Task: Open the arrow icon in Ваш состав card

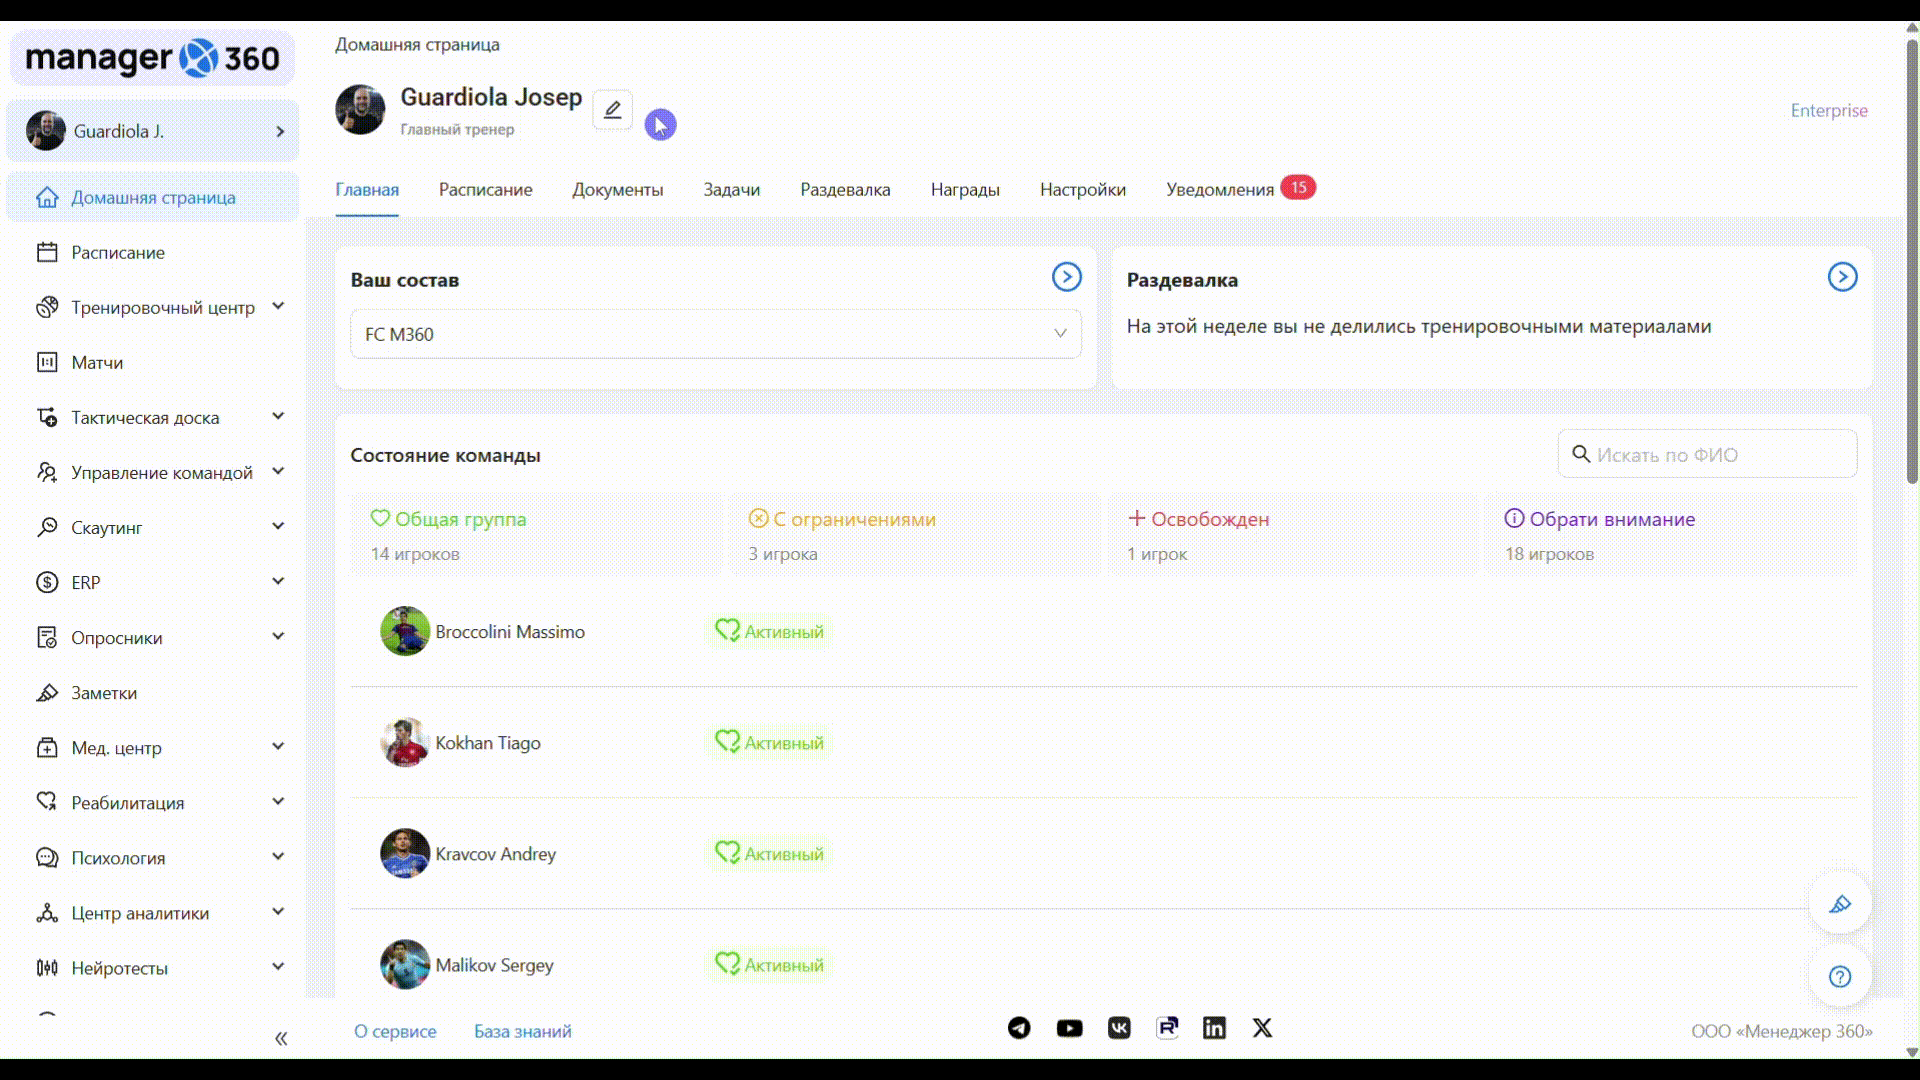Action: [x=1066, y=277]
